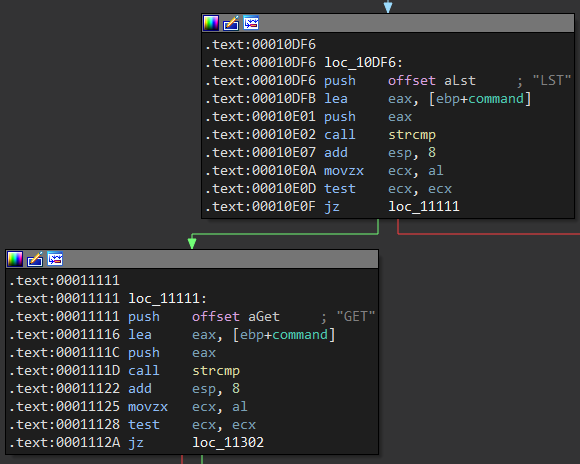Click command variable at 00011116
Screen dimensions: 580x464
[300, 335]
